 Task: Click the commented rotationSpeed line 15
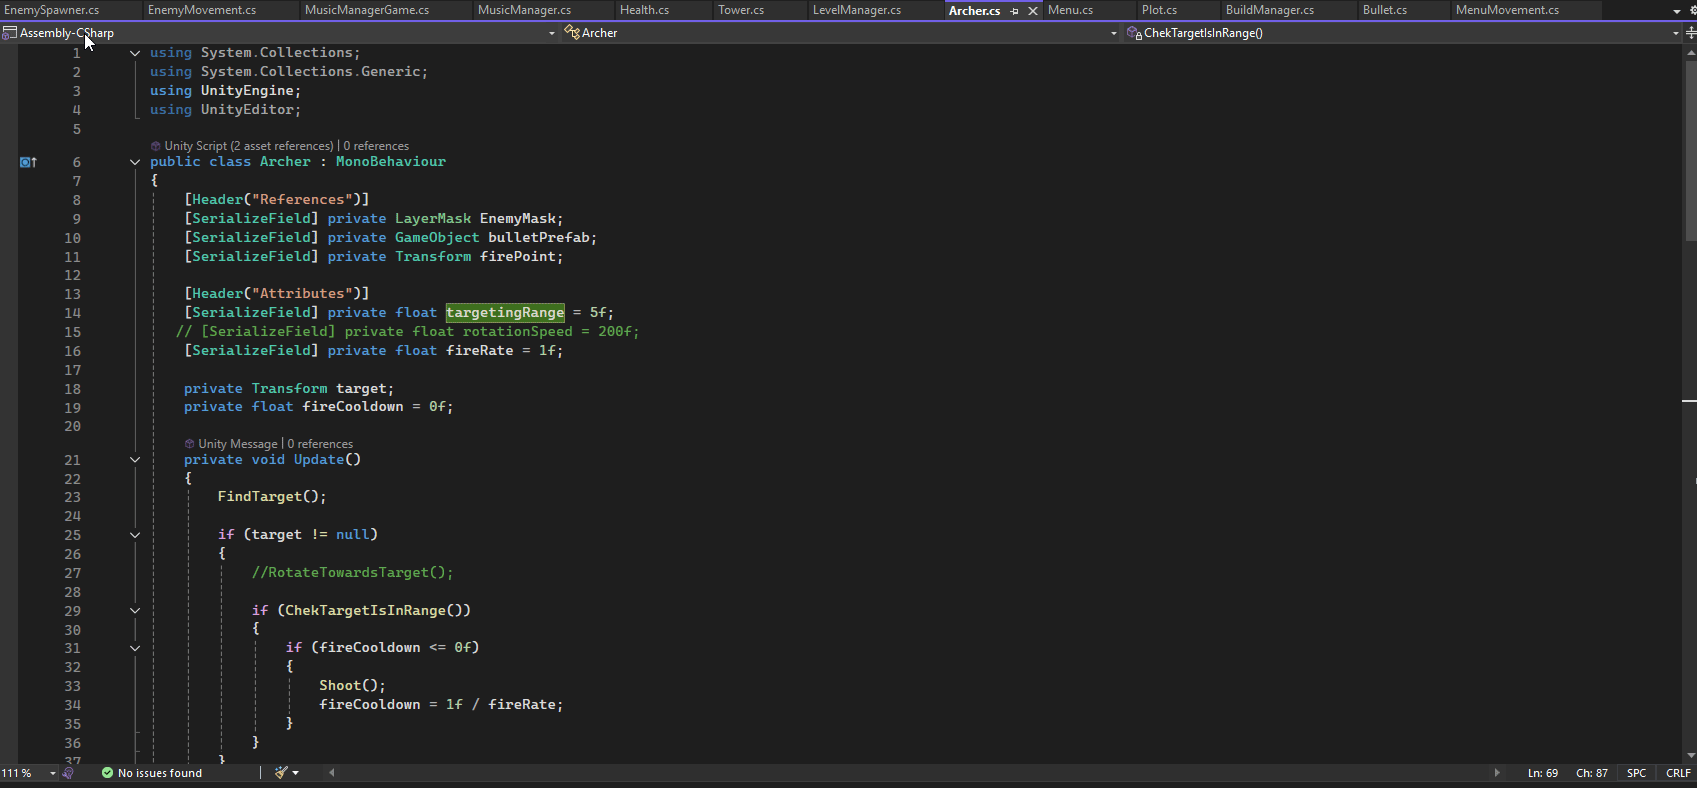408,332
